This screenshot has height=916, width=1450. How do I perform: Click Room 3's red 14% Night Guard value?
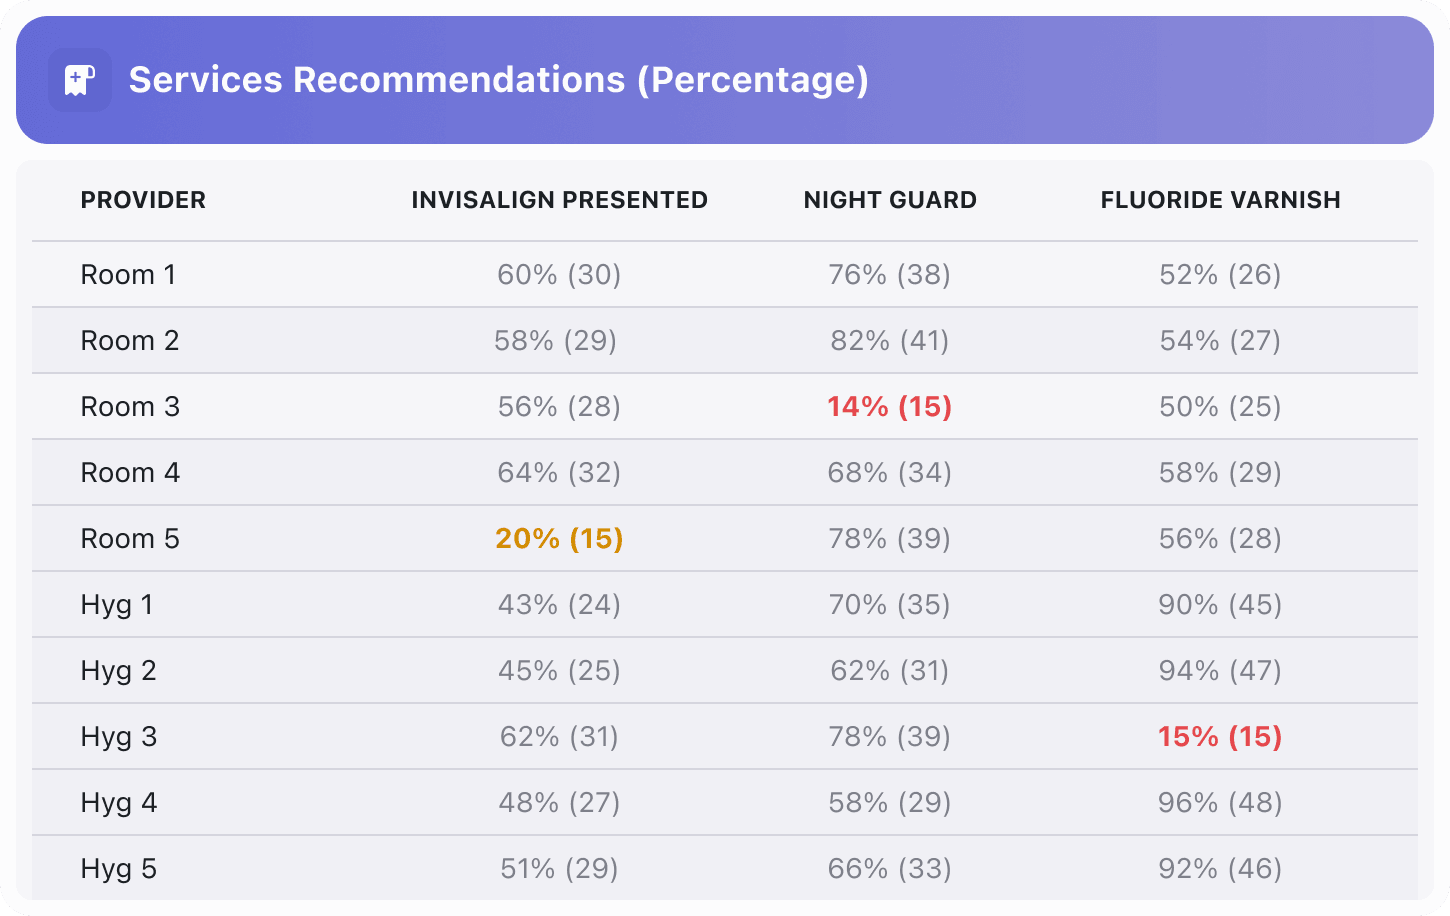tap(889, 407)
